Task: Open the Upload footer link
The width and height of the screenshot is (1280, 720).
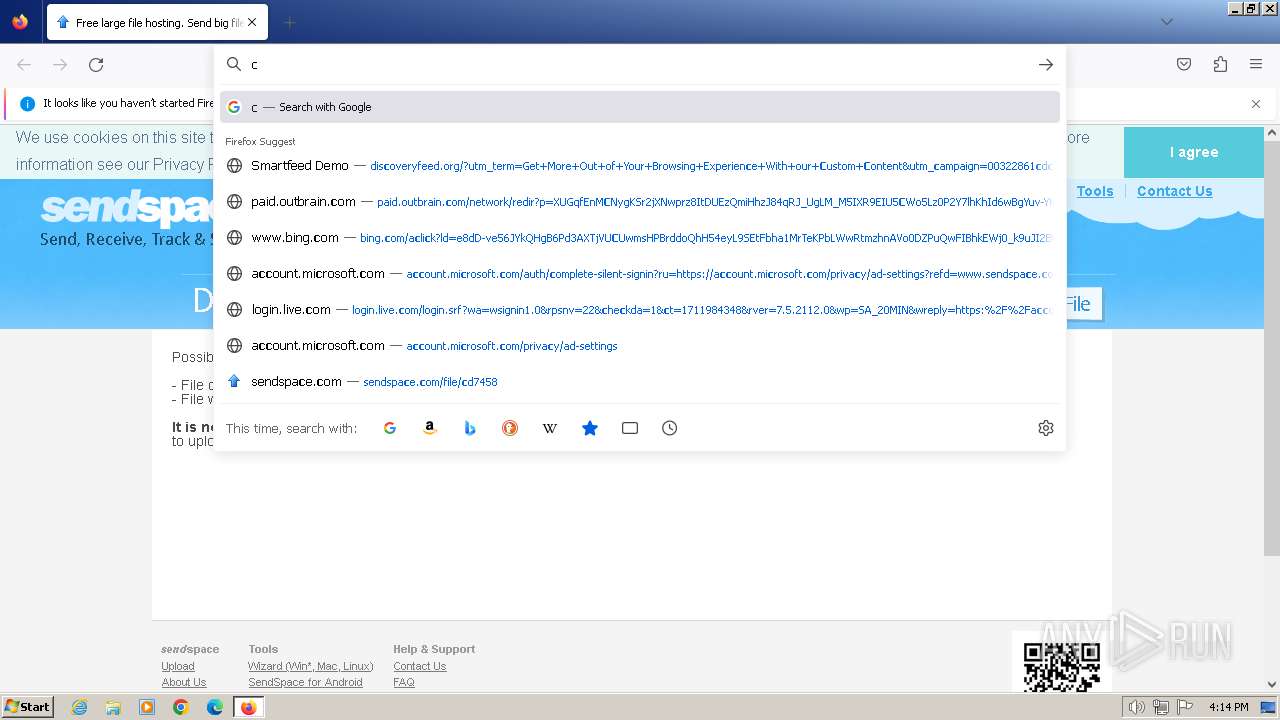Action: tap(178, 666)
